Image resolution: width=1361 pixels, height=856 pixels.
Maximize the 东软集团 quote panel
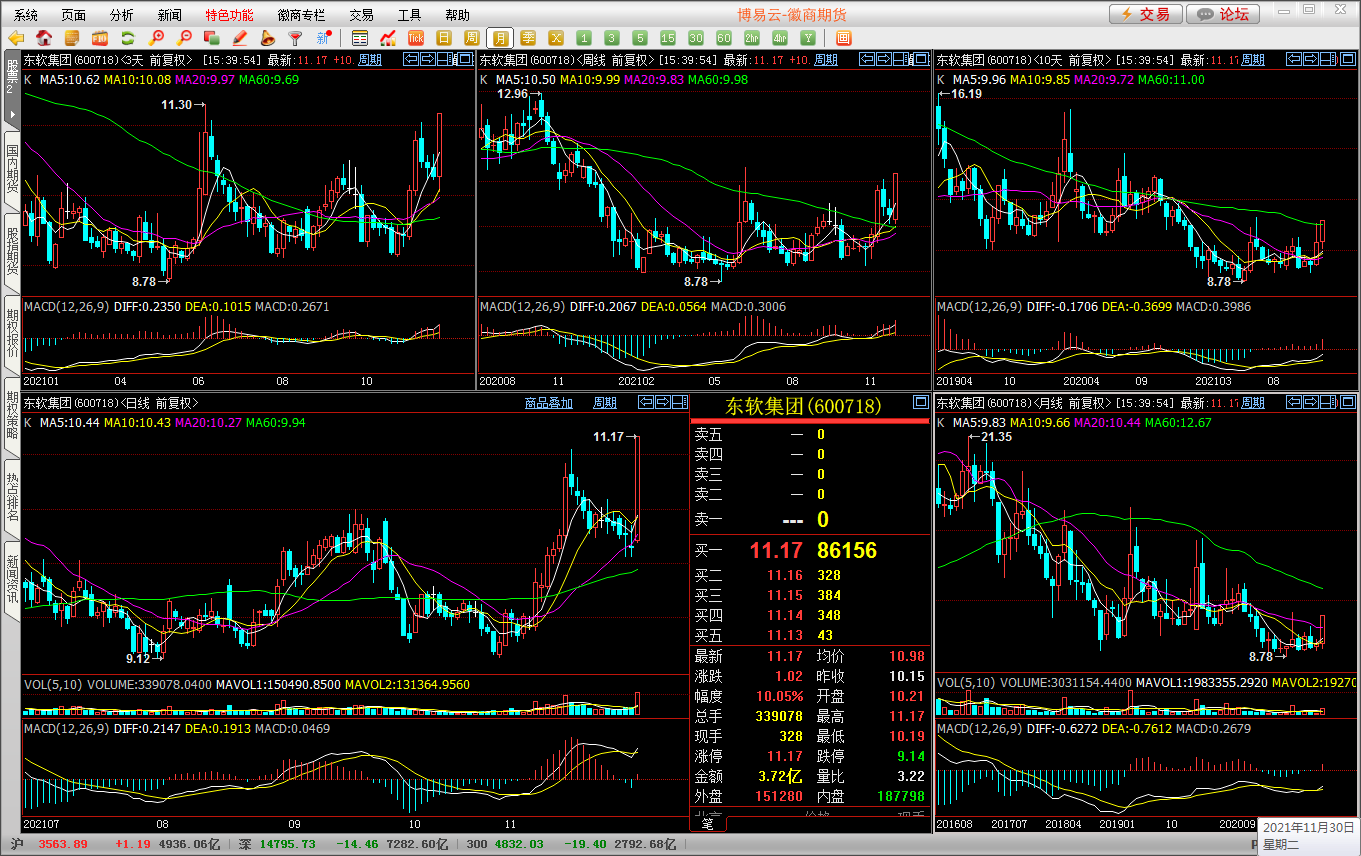(x=920, y=403)
